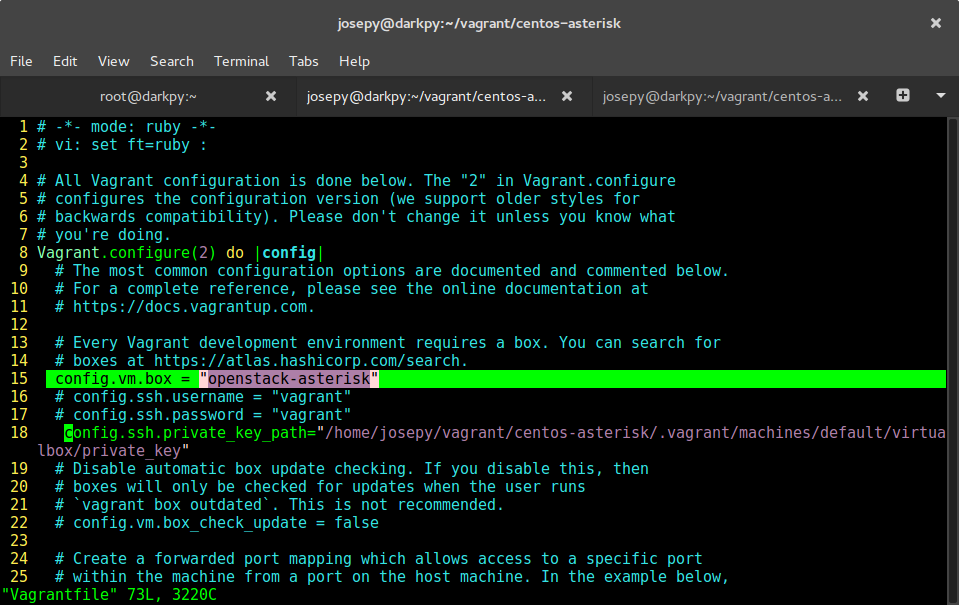
Task: Switch to the root@darkpy:~ tab
Action: [148, 96]
